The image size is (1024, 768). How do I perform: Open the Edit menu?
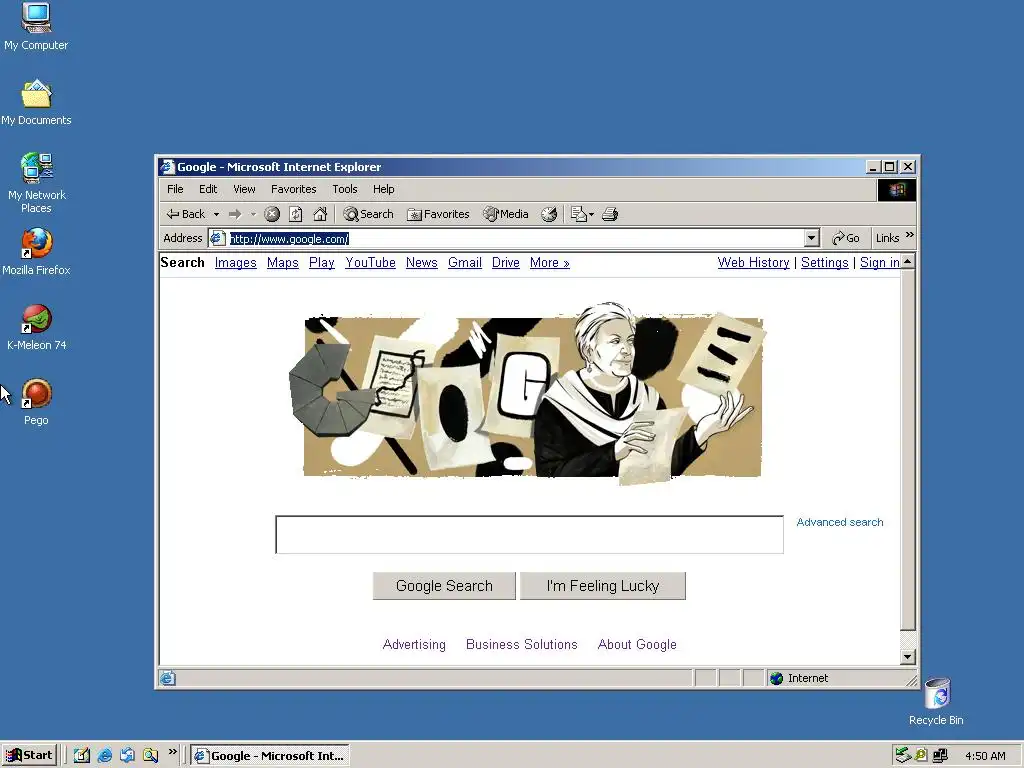click(x=208, y=189)
